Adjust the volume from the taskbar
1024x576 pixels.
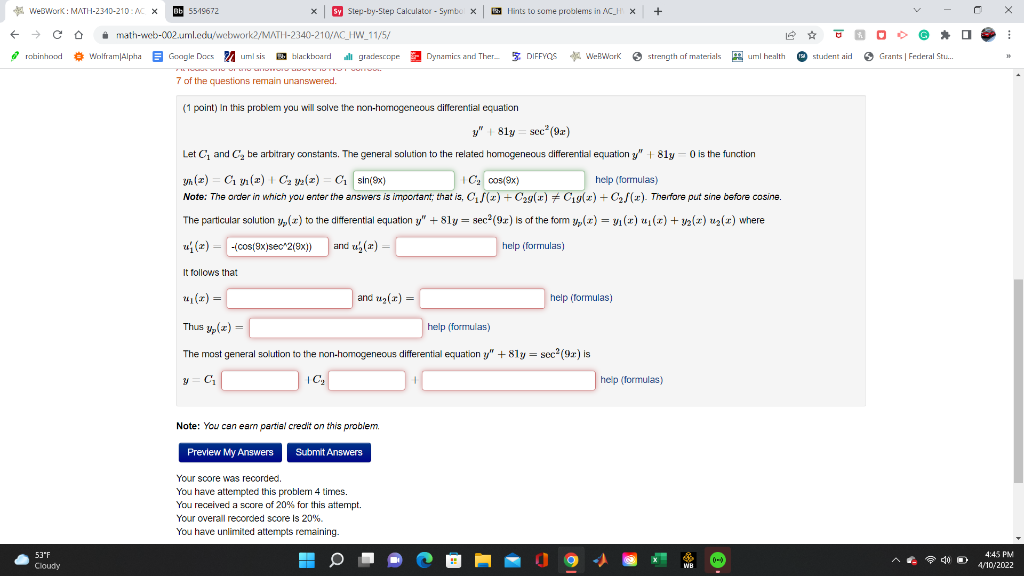click(x=948, y=561)
